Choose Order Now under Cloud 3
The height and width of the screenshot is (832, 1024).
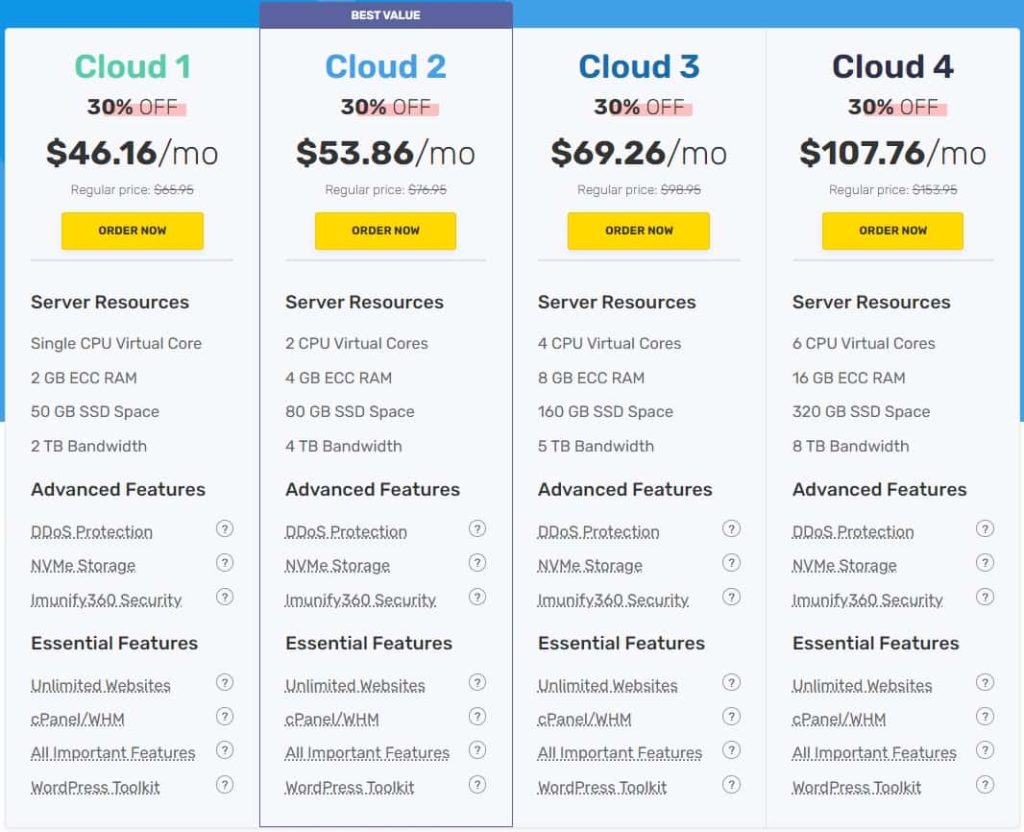(638, 231)
